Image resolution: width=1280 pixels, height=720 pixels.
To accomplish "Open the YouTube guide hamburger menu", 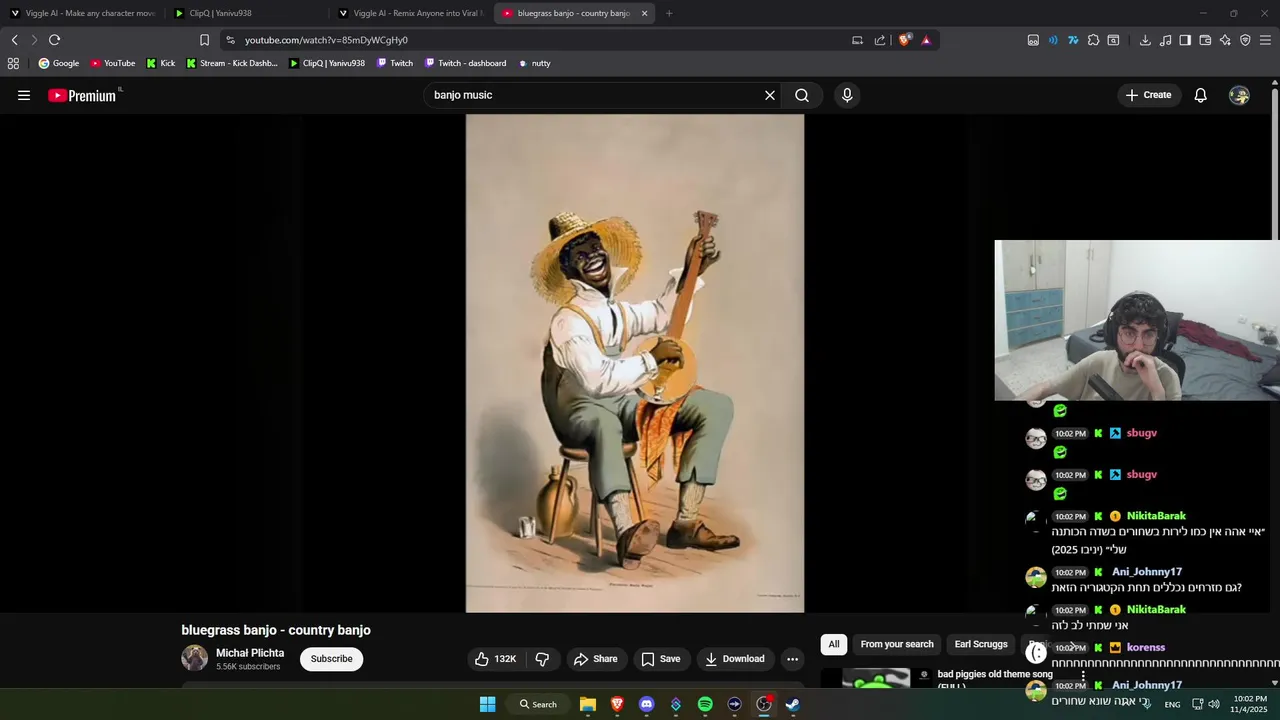I will 24,95.
